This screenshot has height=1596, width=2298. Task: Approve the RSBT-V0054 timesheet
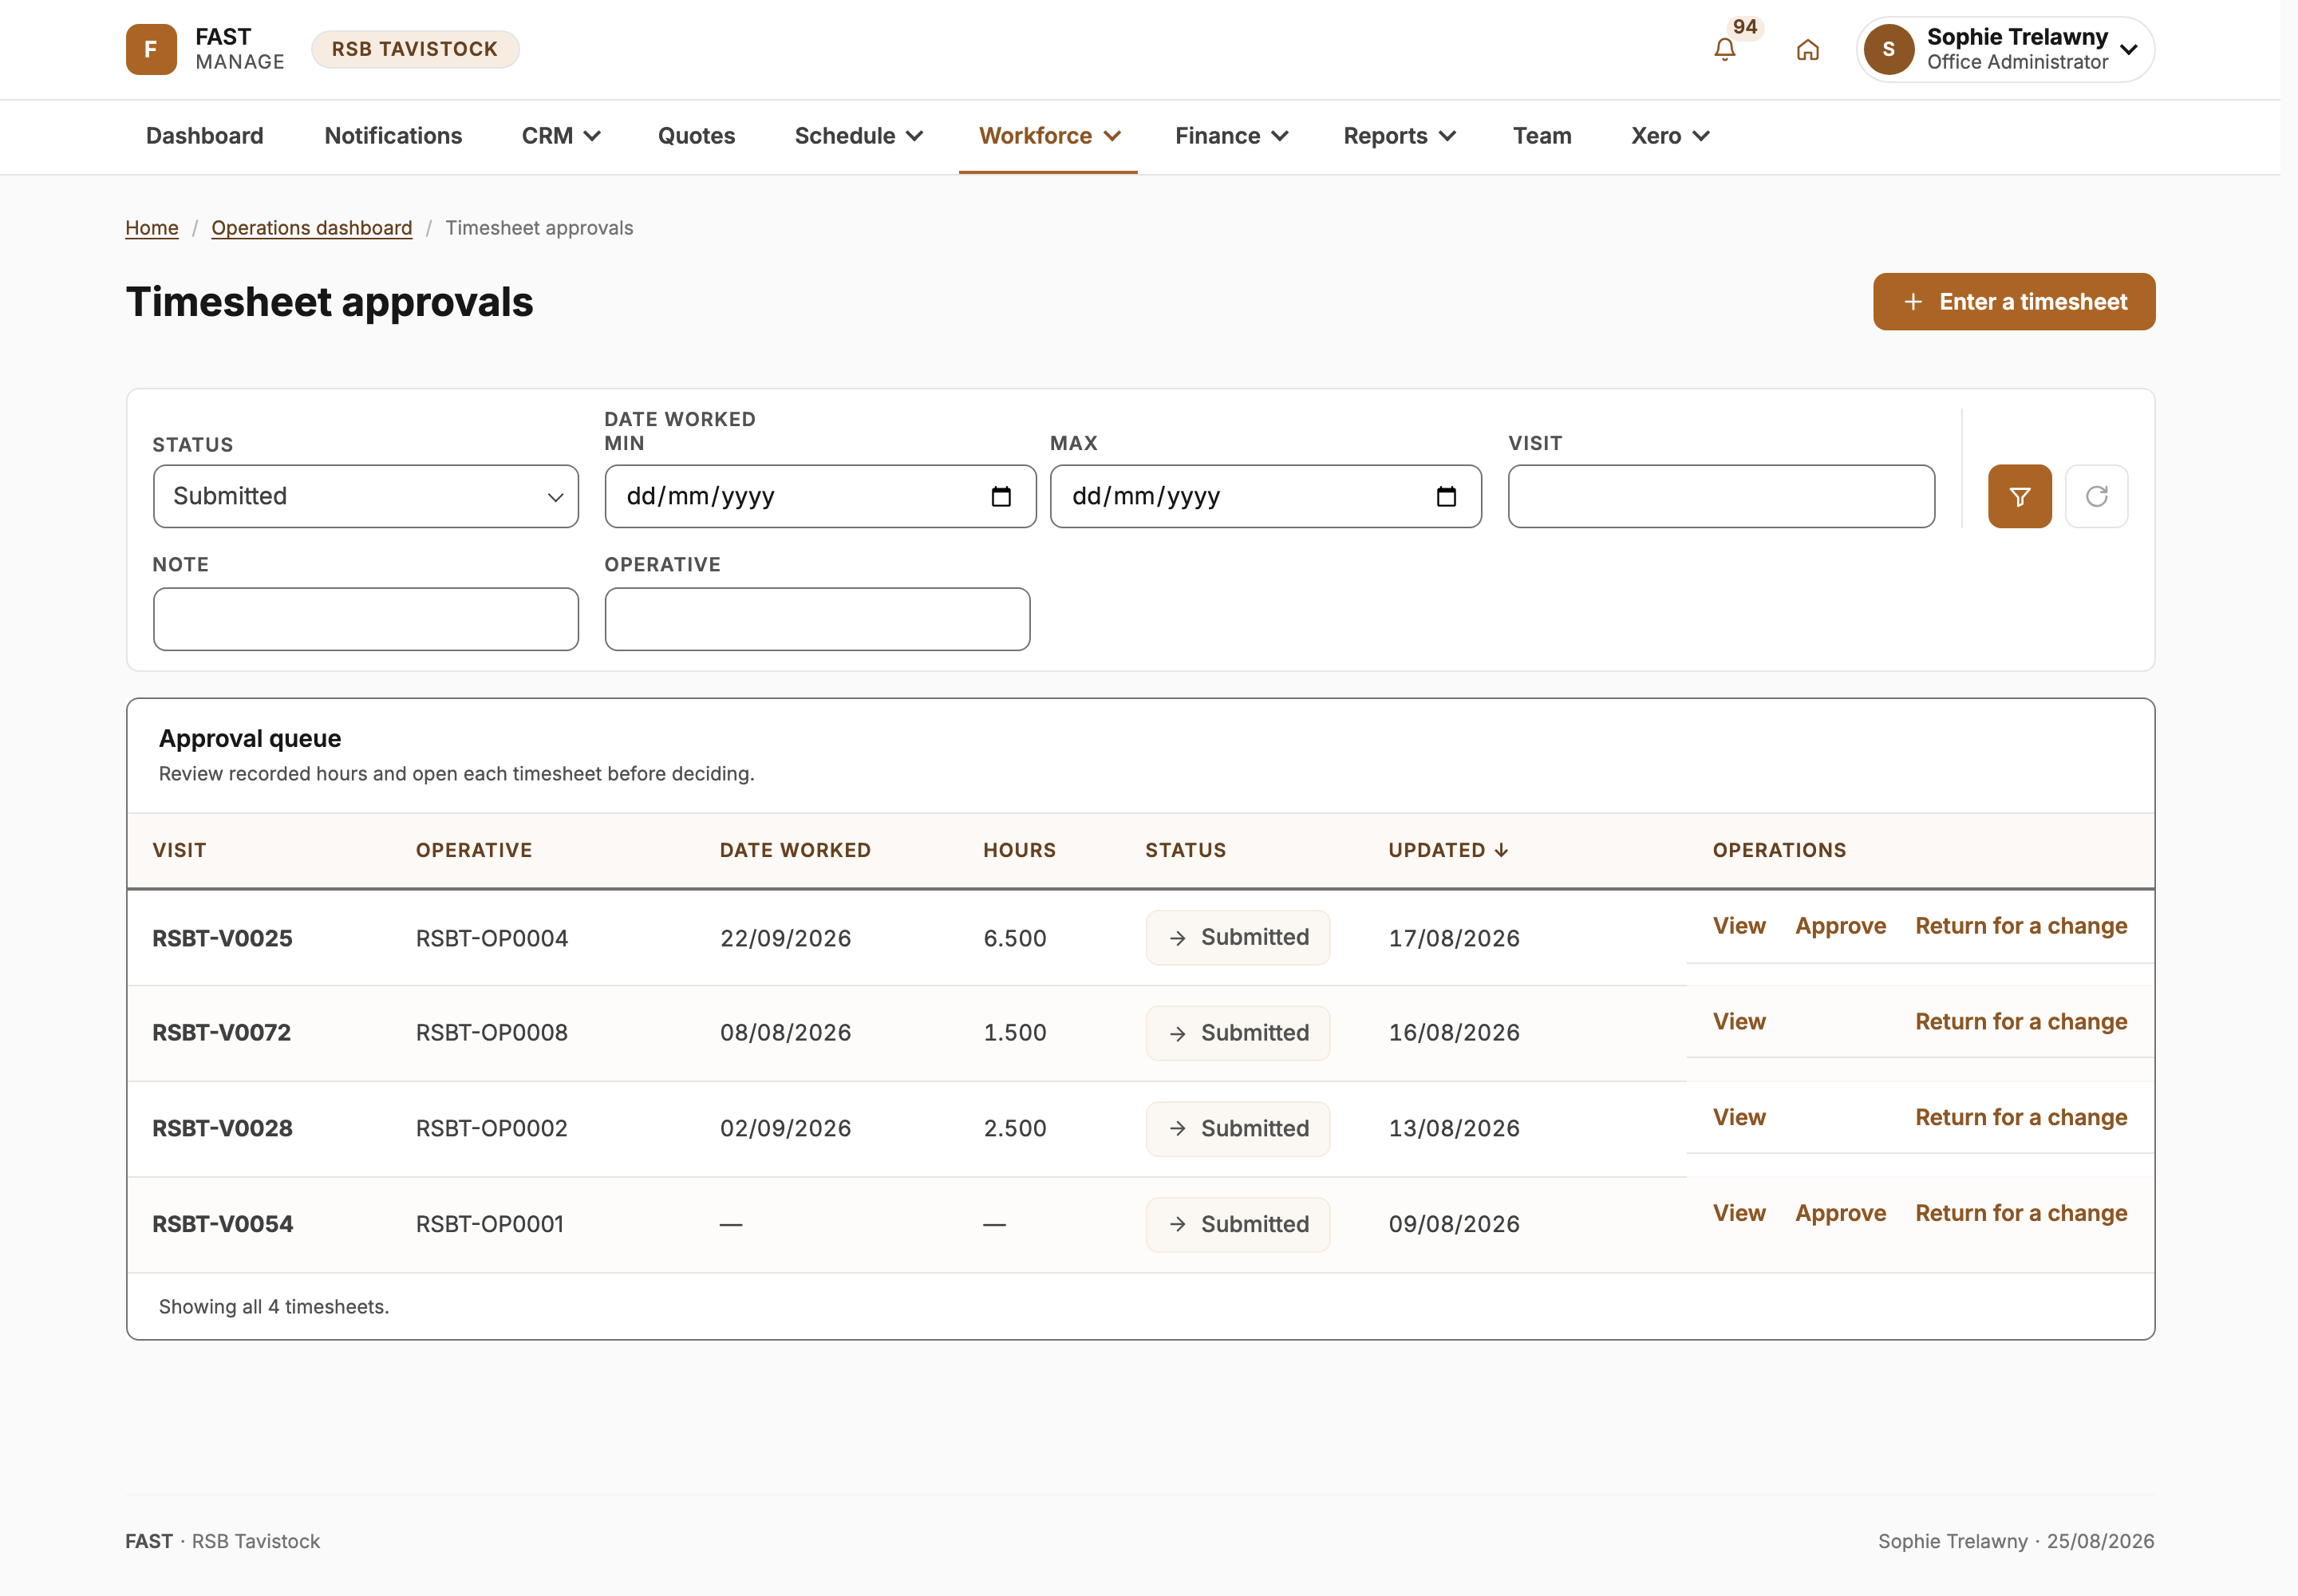(x=1840, y=1213)
